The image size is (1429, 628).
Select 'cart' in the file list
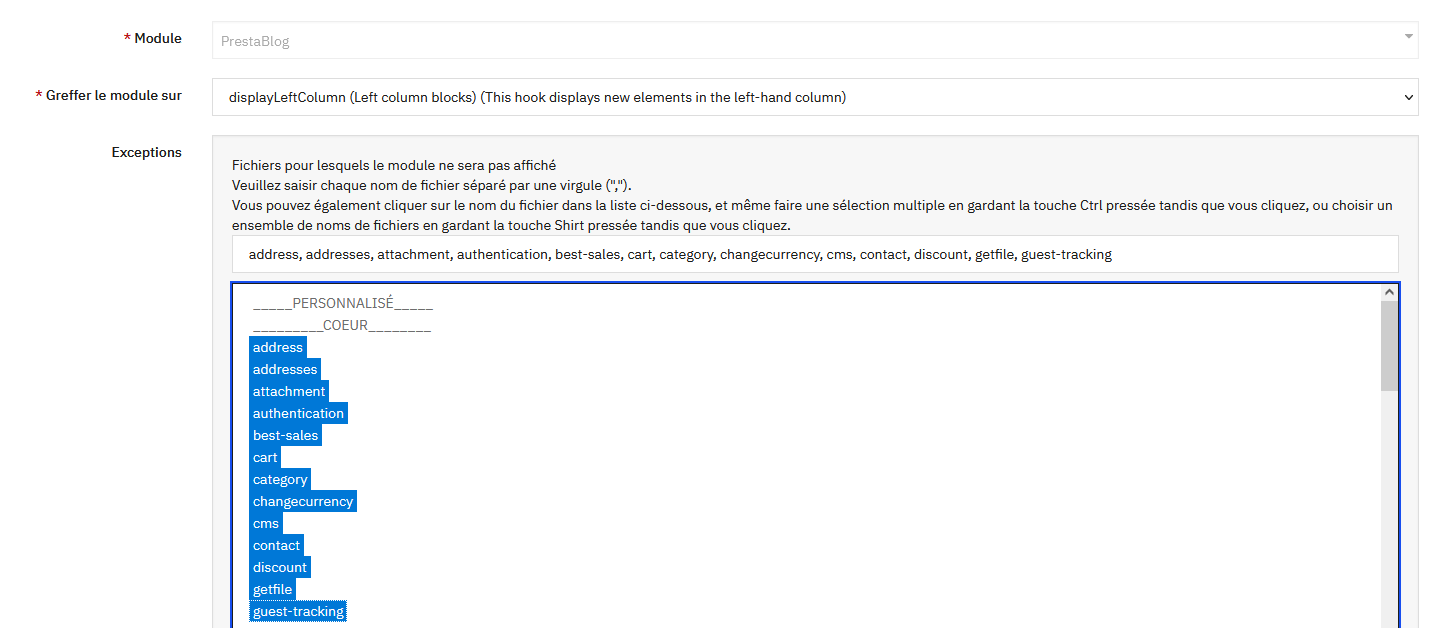coord(265,458)
